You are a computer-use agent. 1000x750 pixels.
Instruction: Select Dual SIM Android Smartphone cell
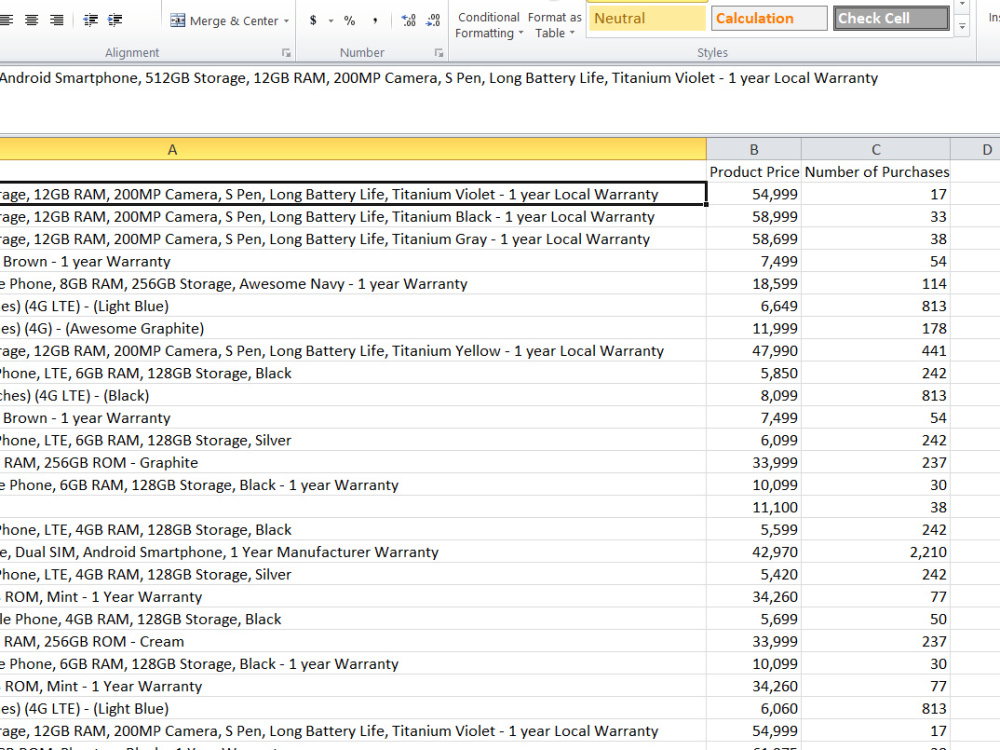(353, 552)
